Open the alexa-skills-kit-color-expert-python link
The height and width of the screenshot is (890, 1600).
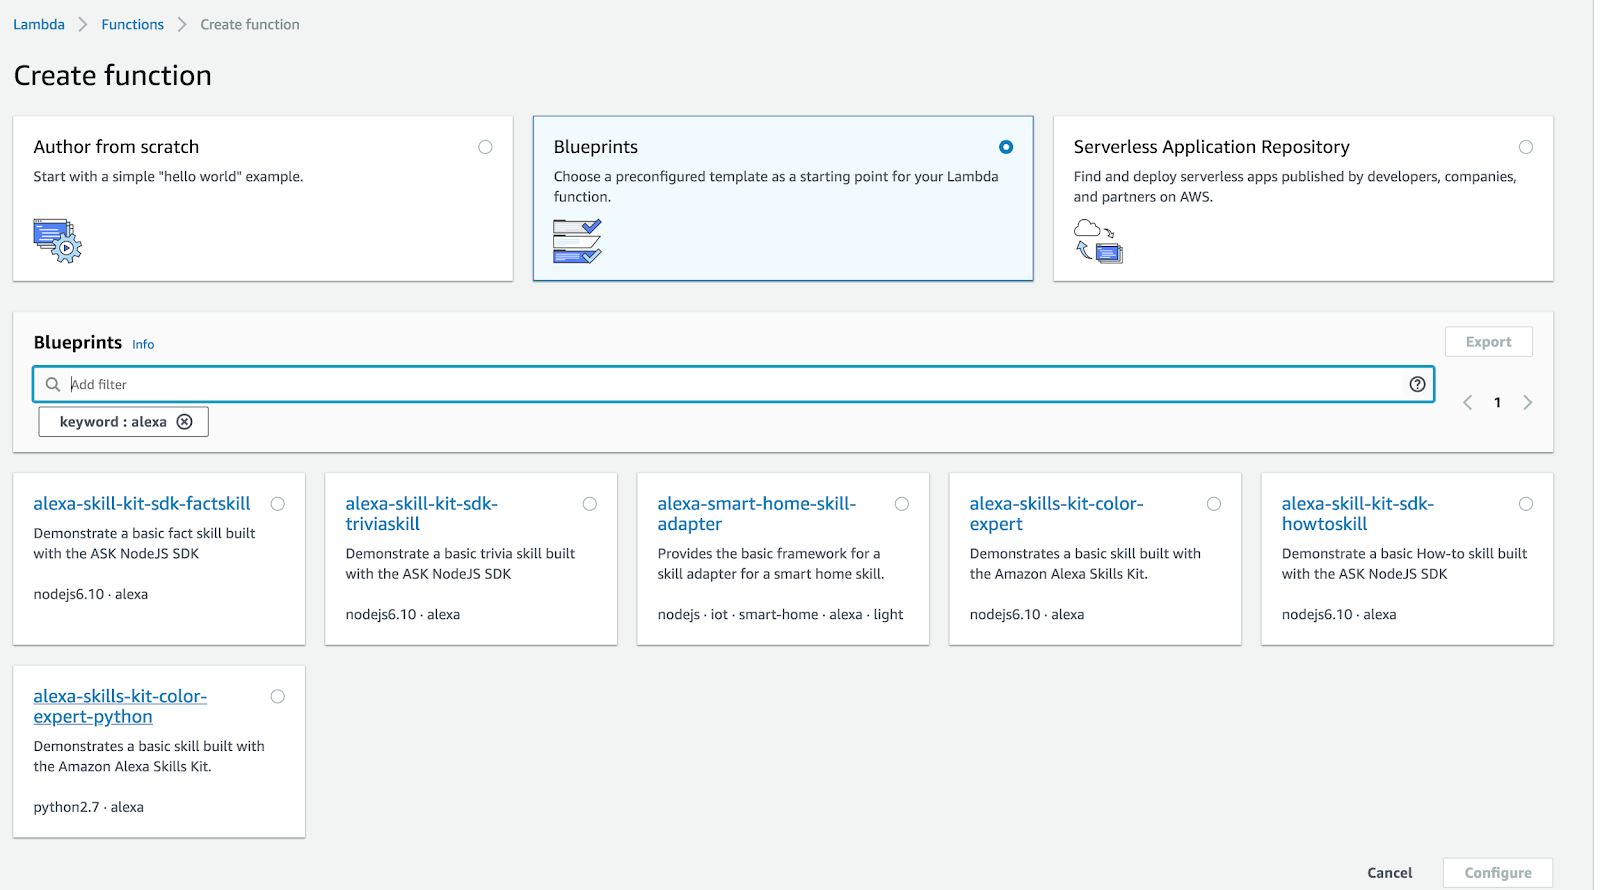(x=120, y=706)
